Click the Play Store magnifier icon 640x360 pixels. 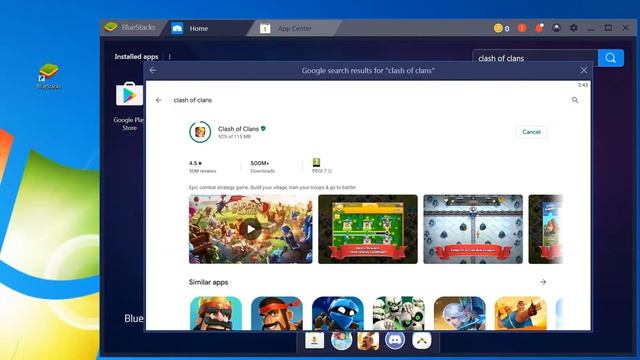[575, 100]
